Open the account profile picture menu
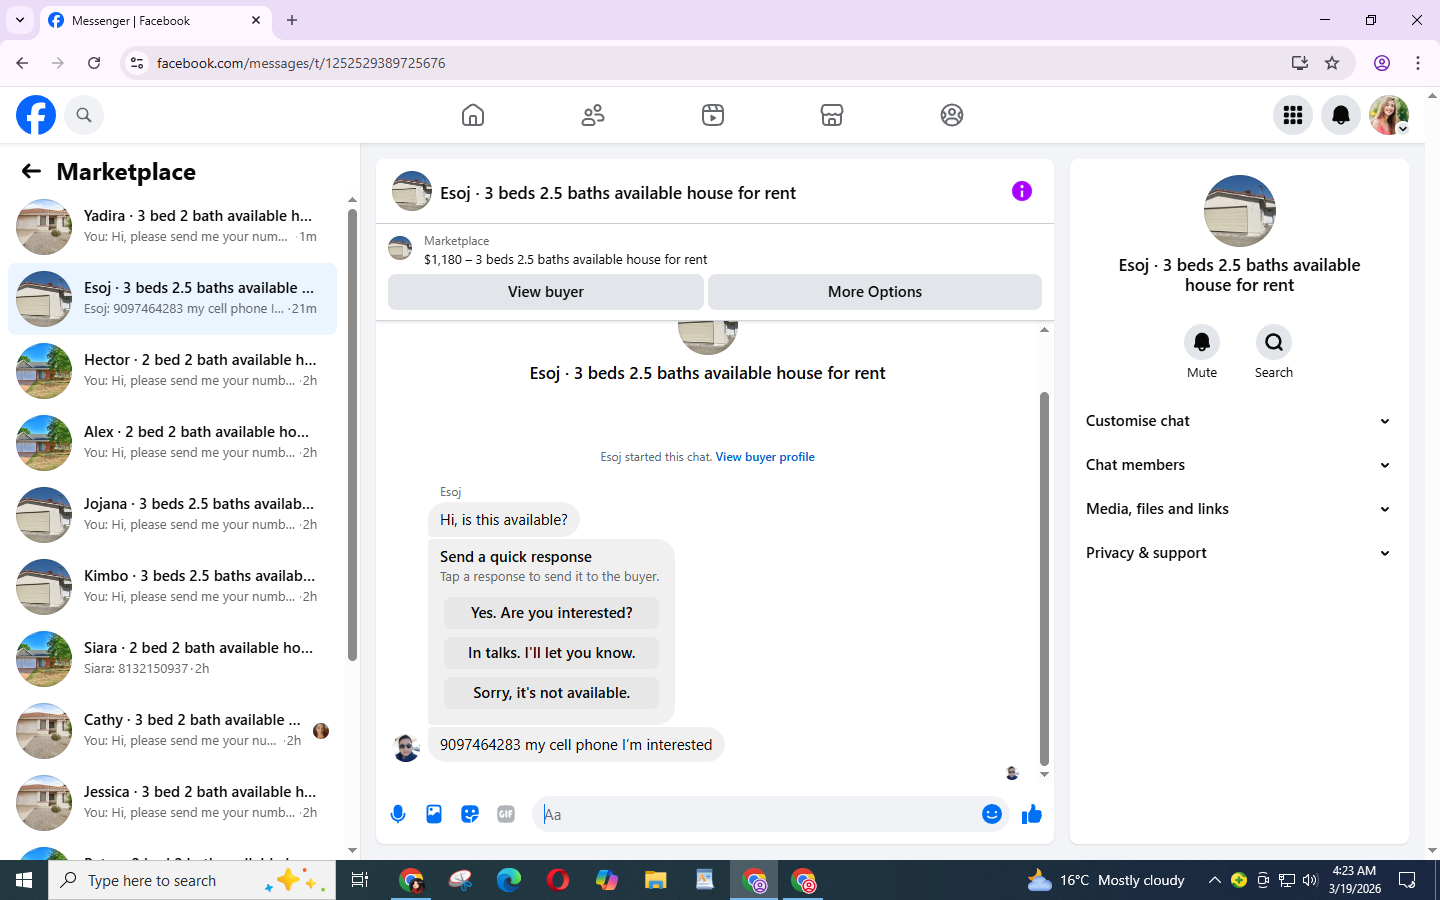Viewport: 1440px width, 900px height. click(1389, 115)
